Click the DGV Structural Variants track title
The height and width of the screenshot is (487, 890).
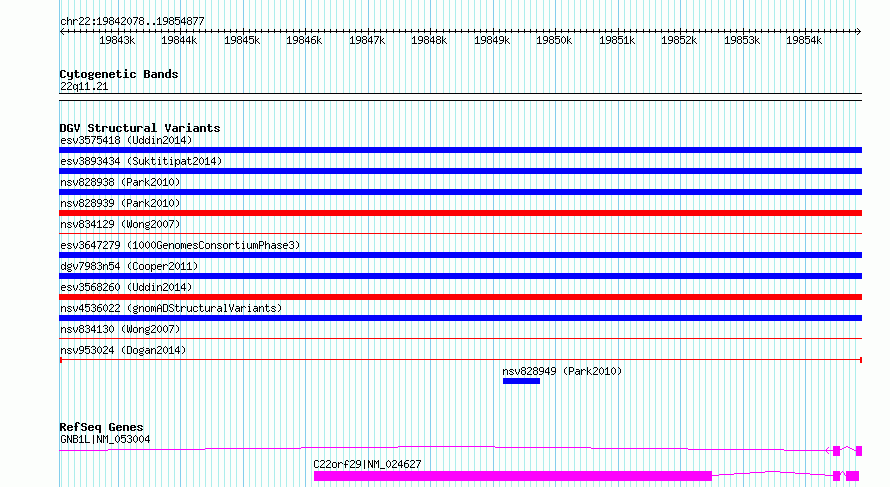140,128
